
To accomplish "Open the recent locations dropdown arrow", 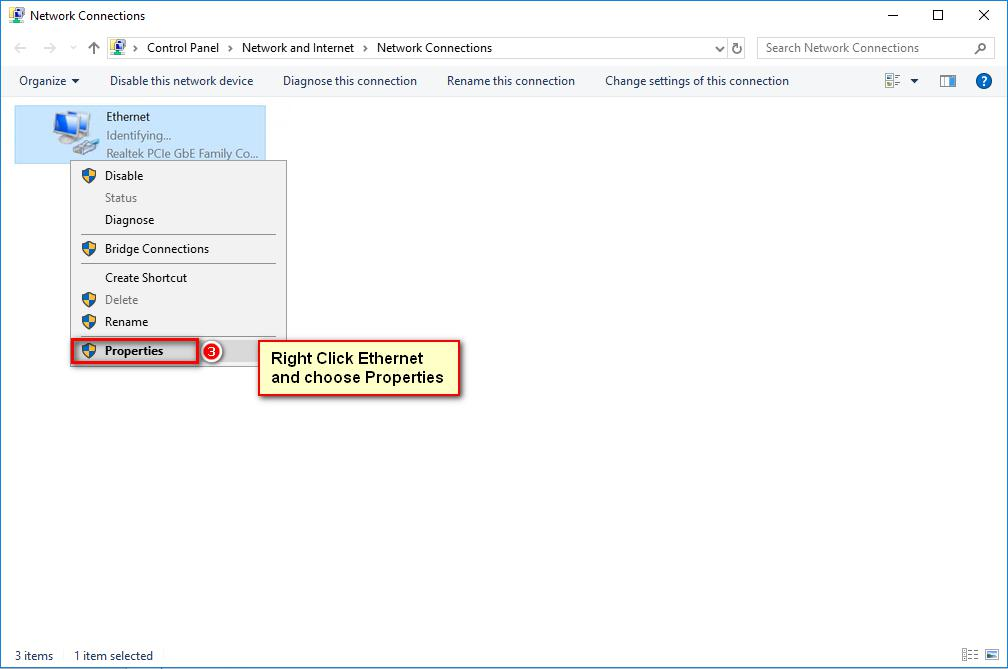I will (x=73, y=48).
